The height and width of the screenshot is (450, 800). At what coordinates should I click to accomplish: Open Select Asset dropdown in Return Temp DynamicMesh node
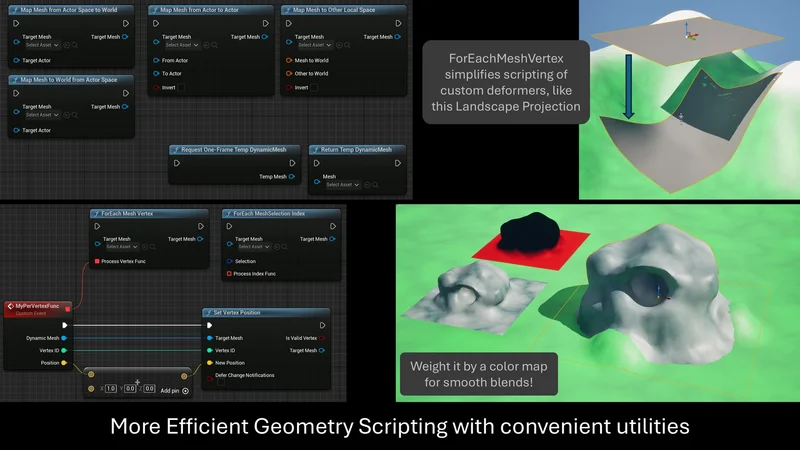[342, 185]
